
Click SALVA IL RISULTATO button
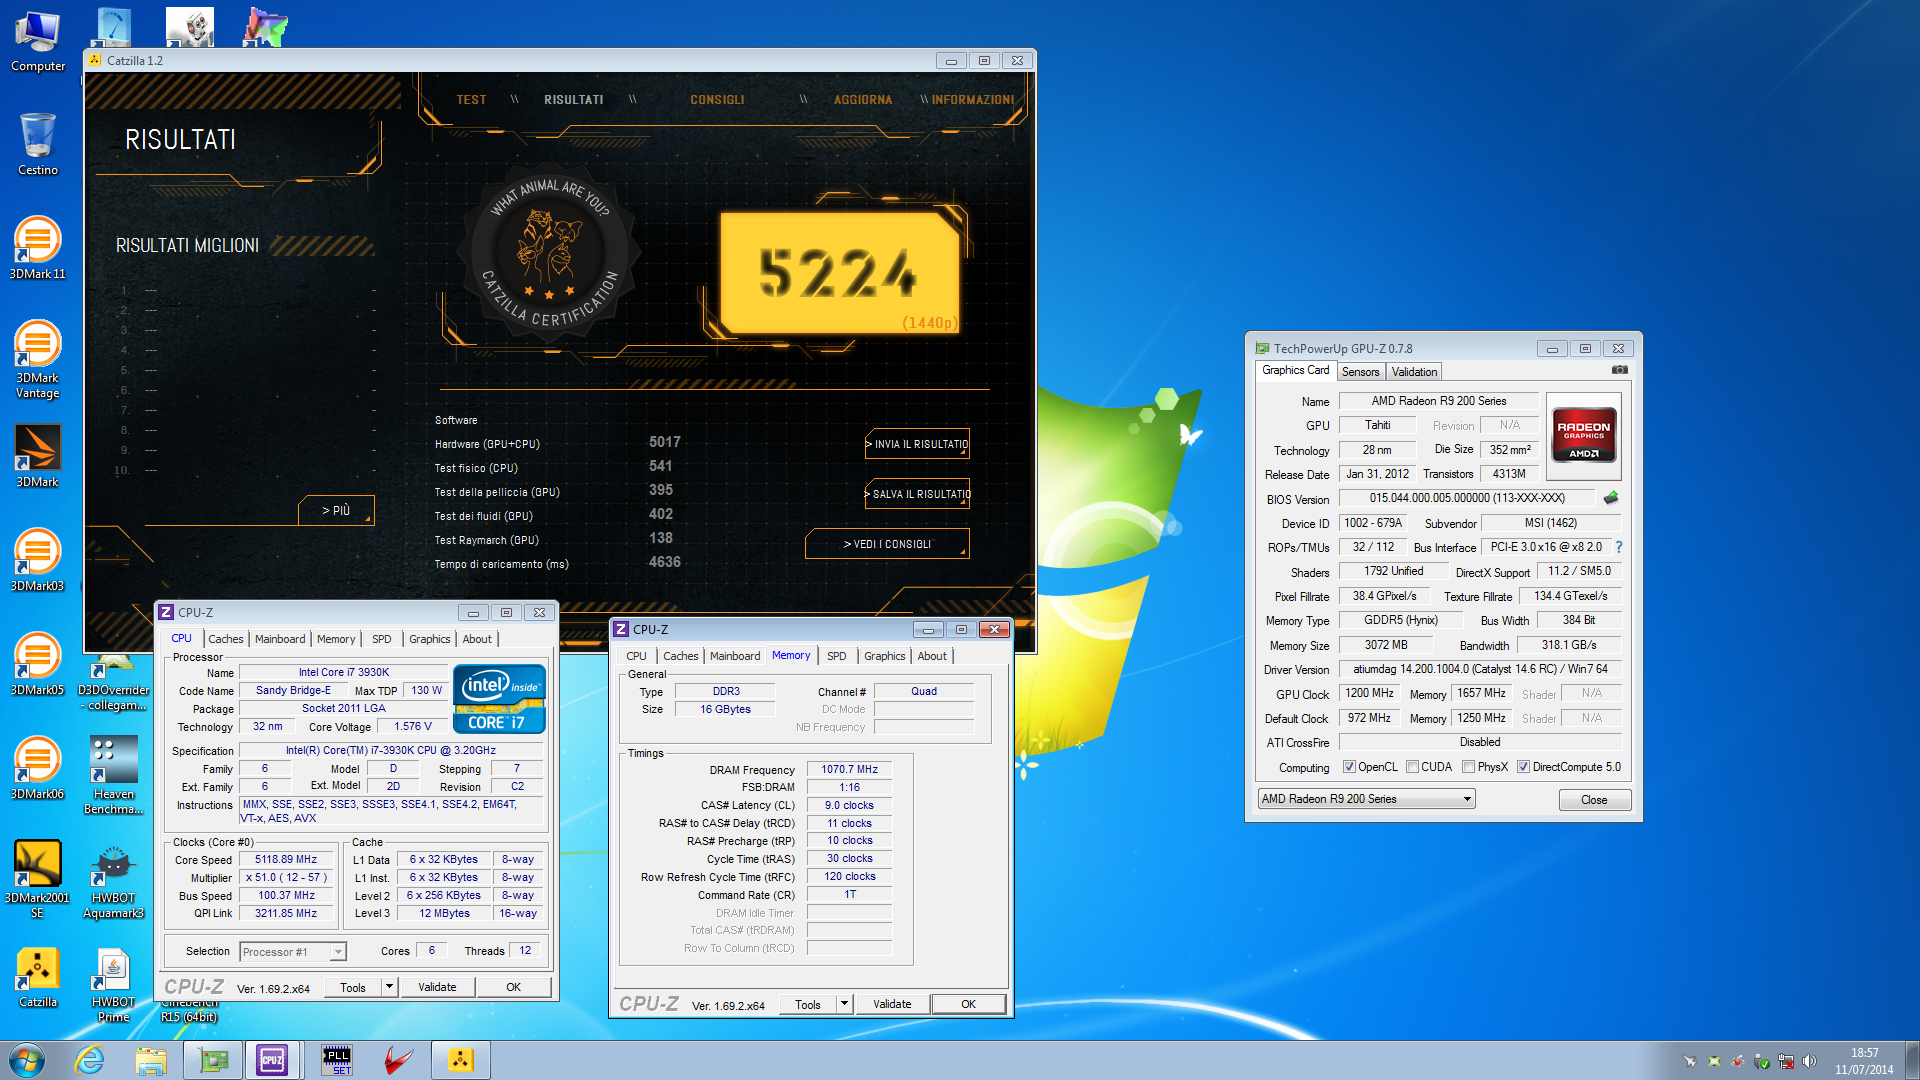click(917, 494)
